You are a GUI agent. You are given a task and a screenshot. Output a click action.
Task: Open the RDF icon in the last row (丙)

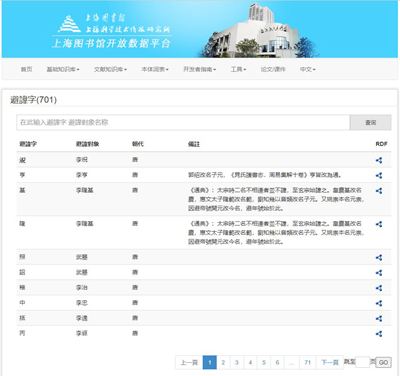pyautogui.click(x=379, y=334)
